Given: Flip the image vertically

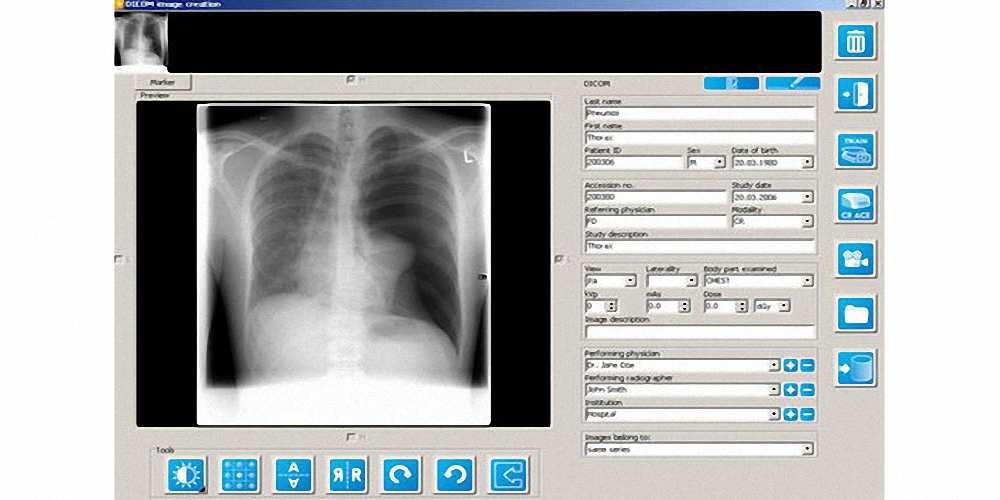Looking at the screenshot, I should 293,474.
